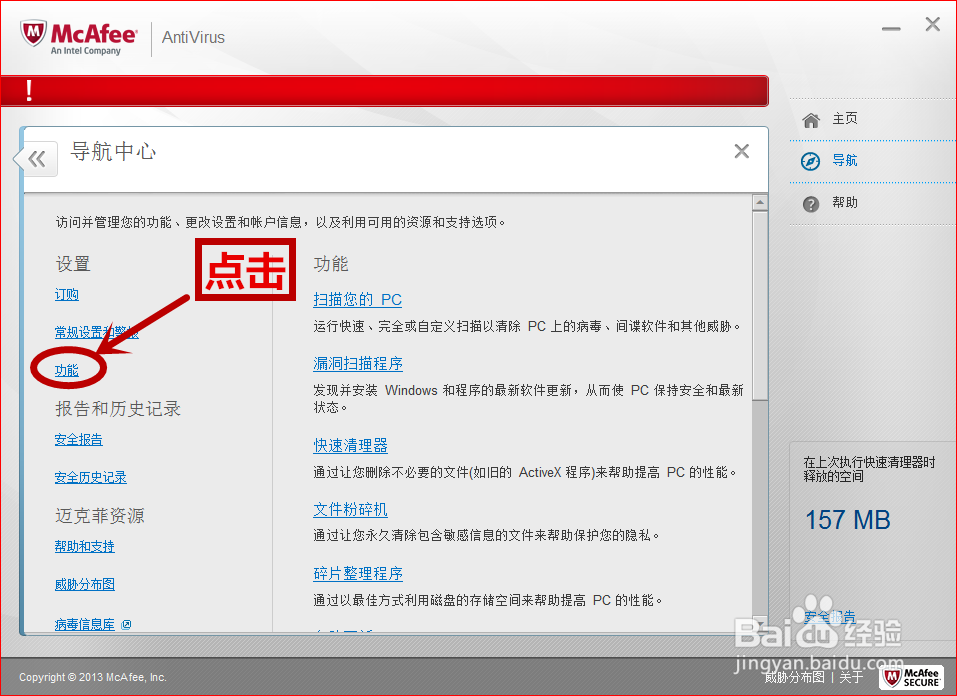
Task: Open 帮助 question mark icon
Action: click(811, 204)
